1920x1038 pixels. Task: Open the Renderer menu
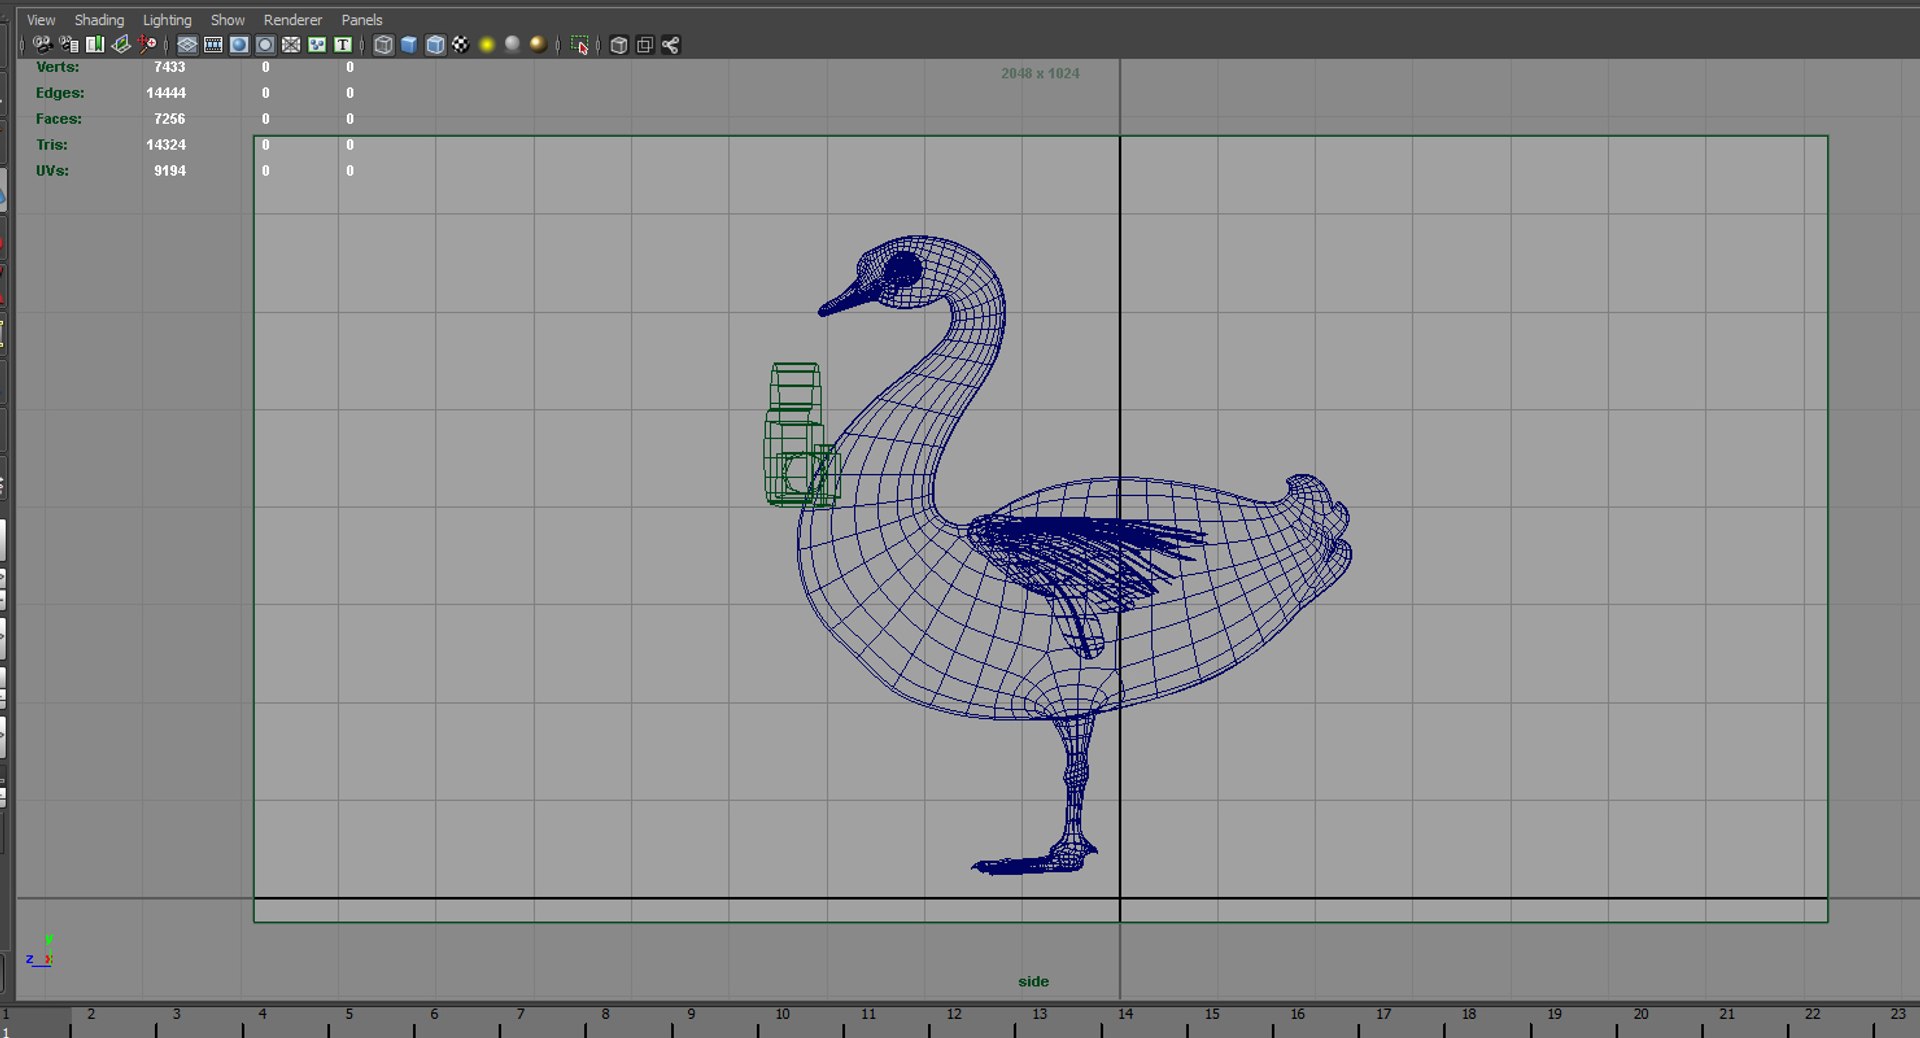293,20
